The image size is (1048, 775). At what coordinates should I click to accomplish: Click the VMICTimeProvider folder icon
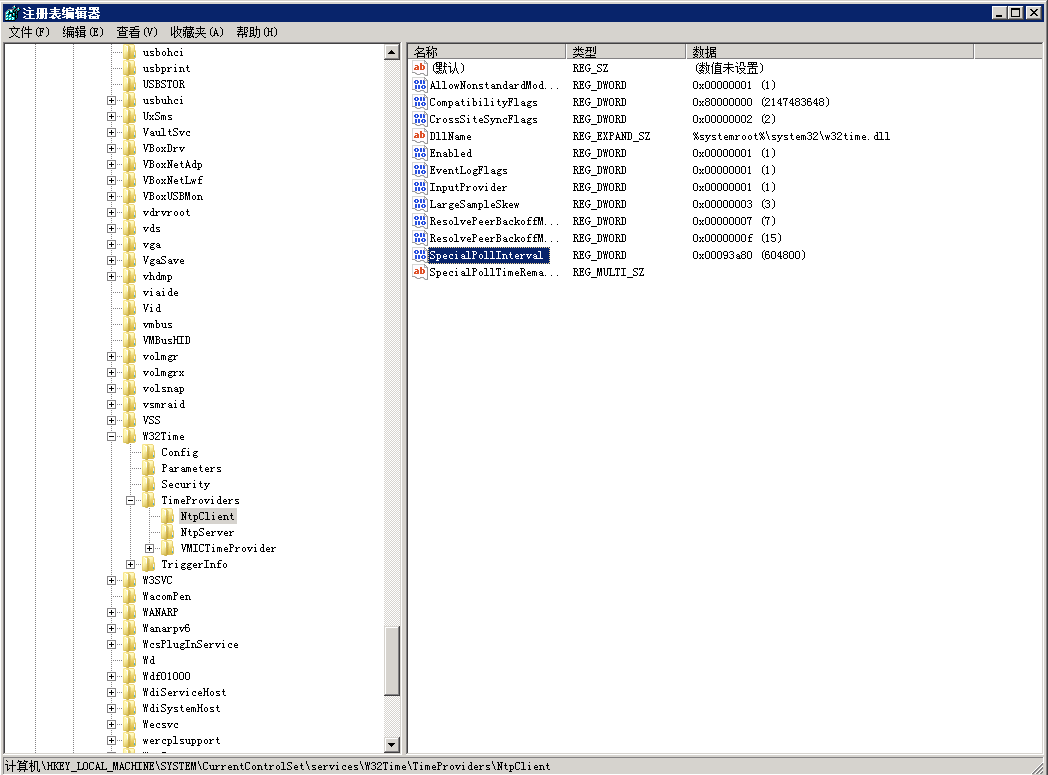tap(168, 548)
